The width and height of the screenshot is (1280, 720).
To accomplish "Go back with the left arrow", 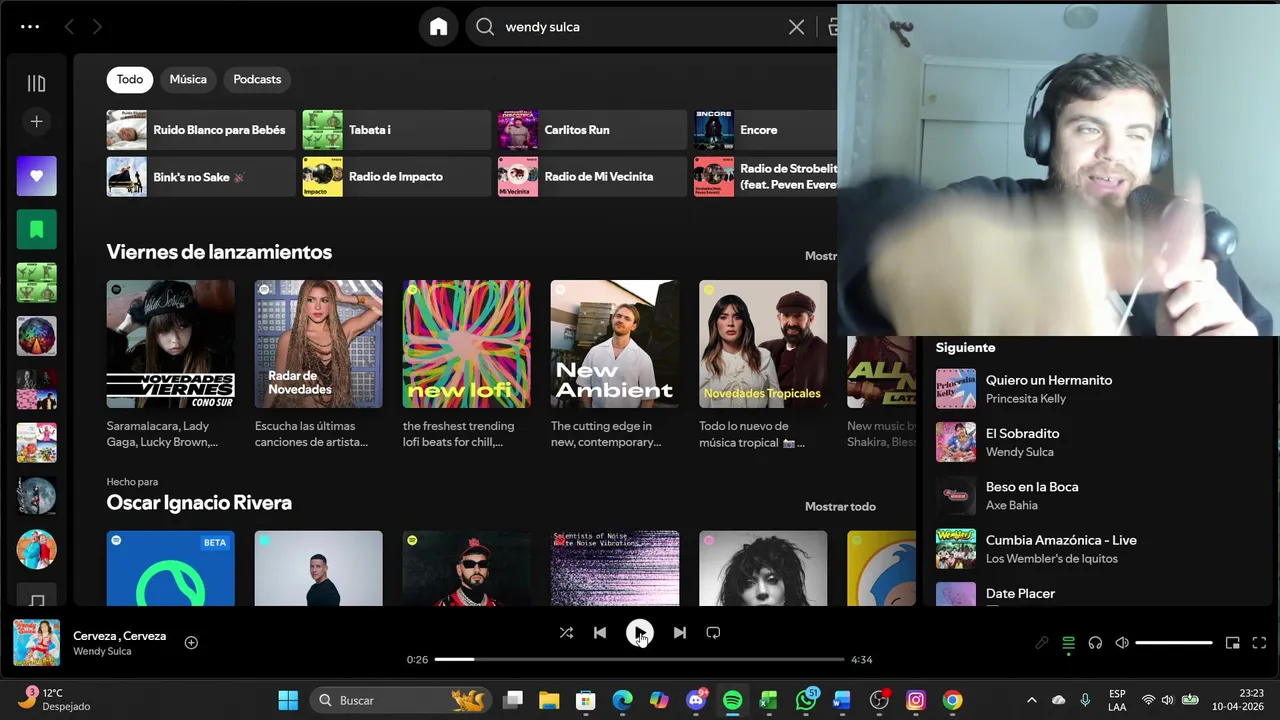I will [69, 27].
